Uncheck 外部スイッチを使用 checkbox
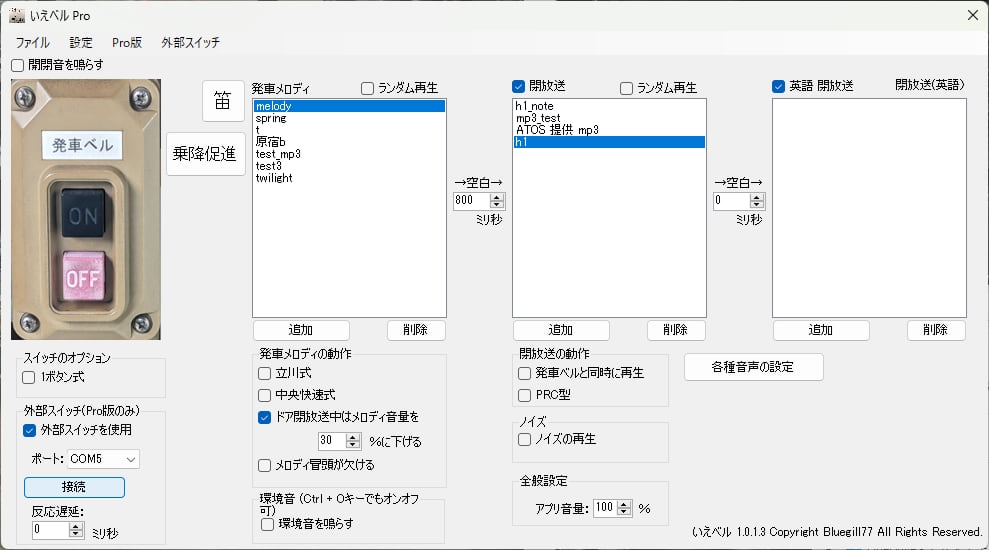Image resolution: width=989 pixels, height=550 pixels. 30,430
